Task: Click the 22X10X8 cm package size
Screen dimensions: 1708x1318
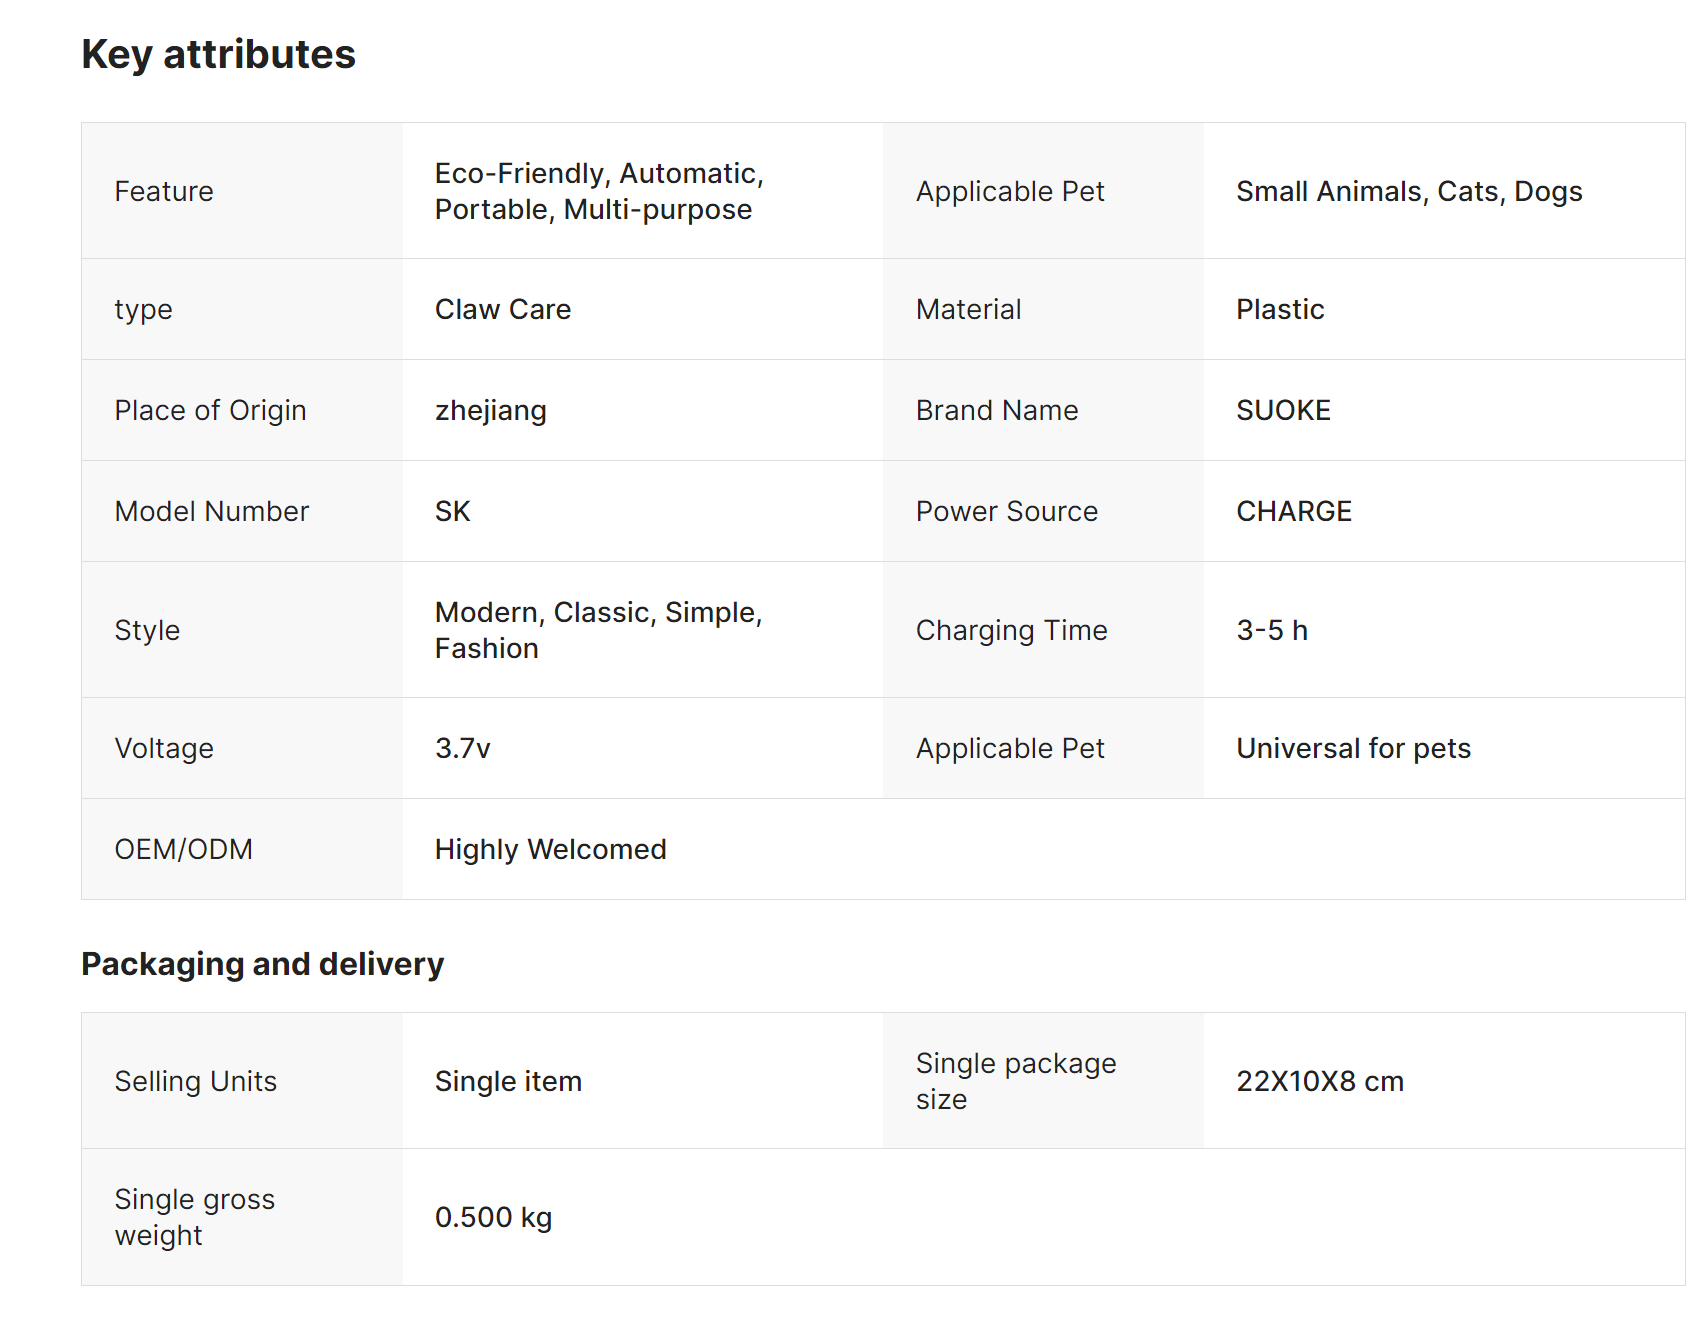Action: click(x=1319, y=1081)
